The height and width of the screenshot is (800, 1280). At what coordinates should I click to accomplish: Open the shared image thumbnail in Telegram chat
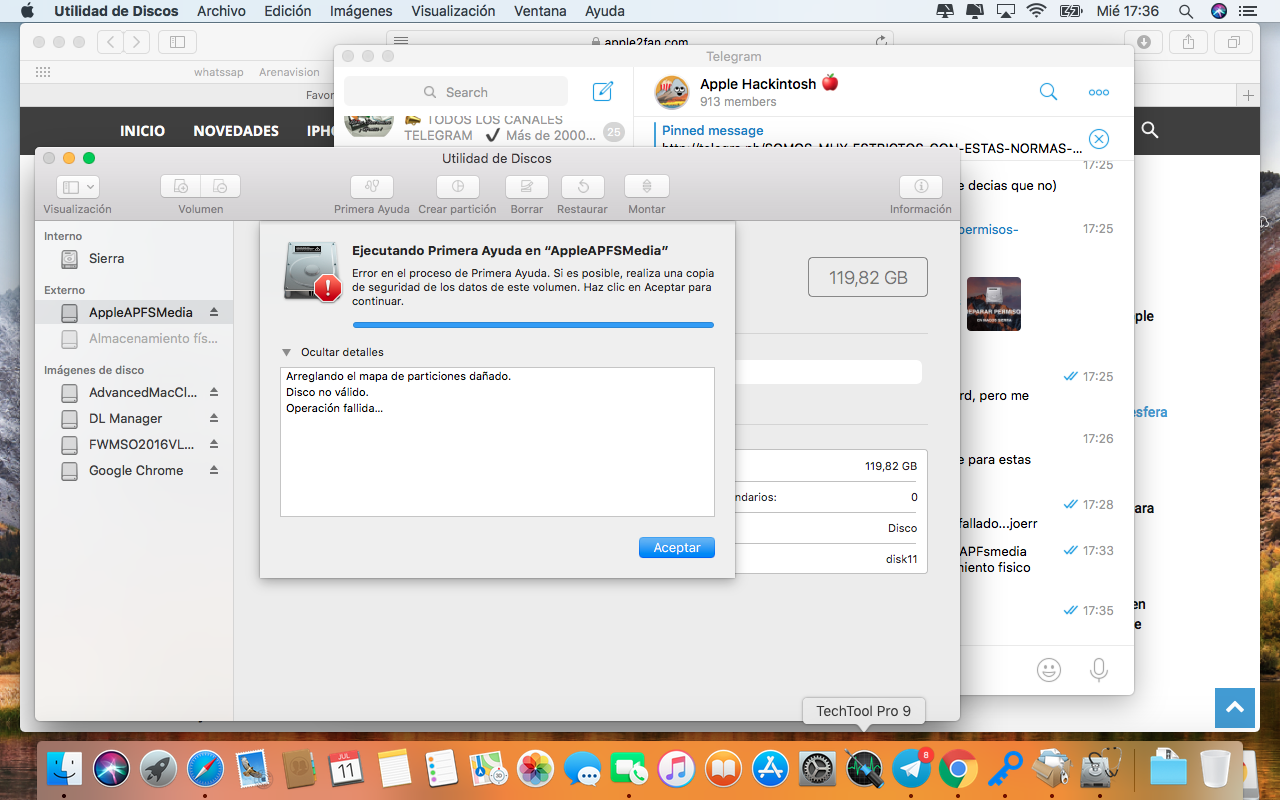[994, 304]
